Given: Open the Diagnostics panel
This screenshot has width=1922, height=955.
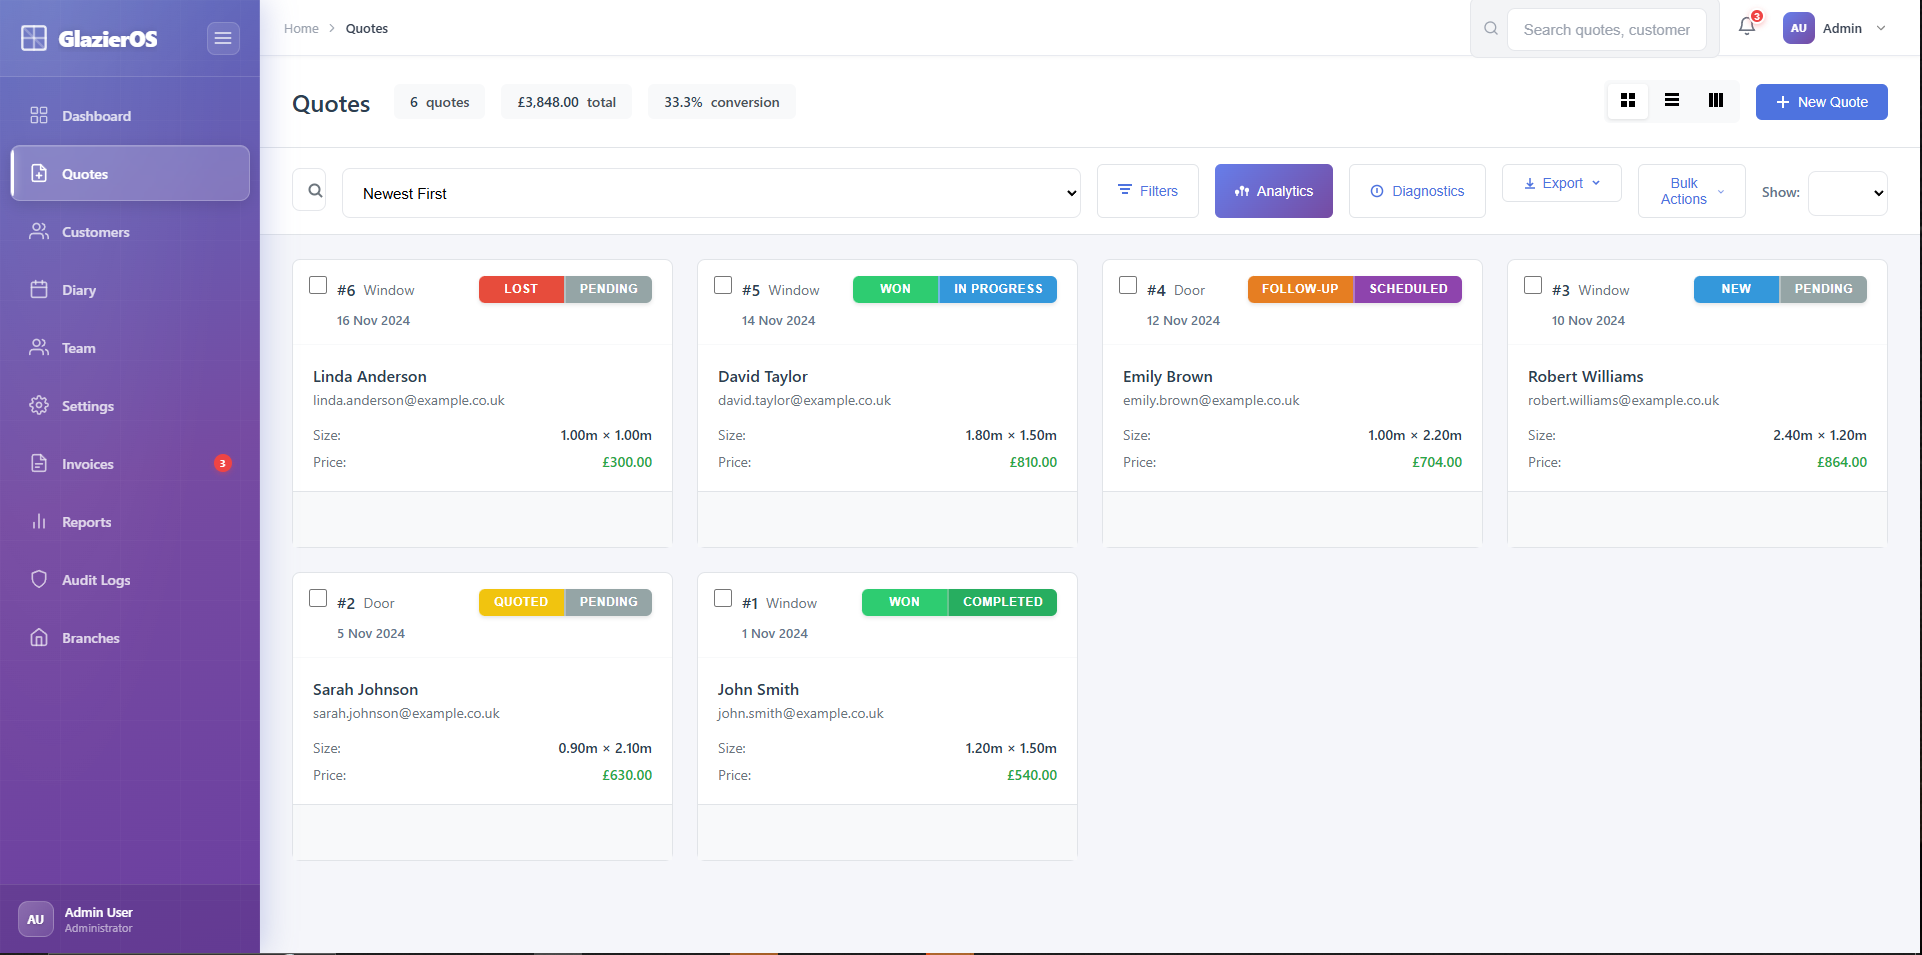Looking at the screenshot, I should click(1417, 190).
